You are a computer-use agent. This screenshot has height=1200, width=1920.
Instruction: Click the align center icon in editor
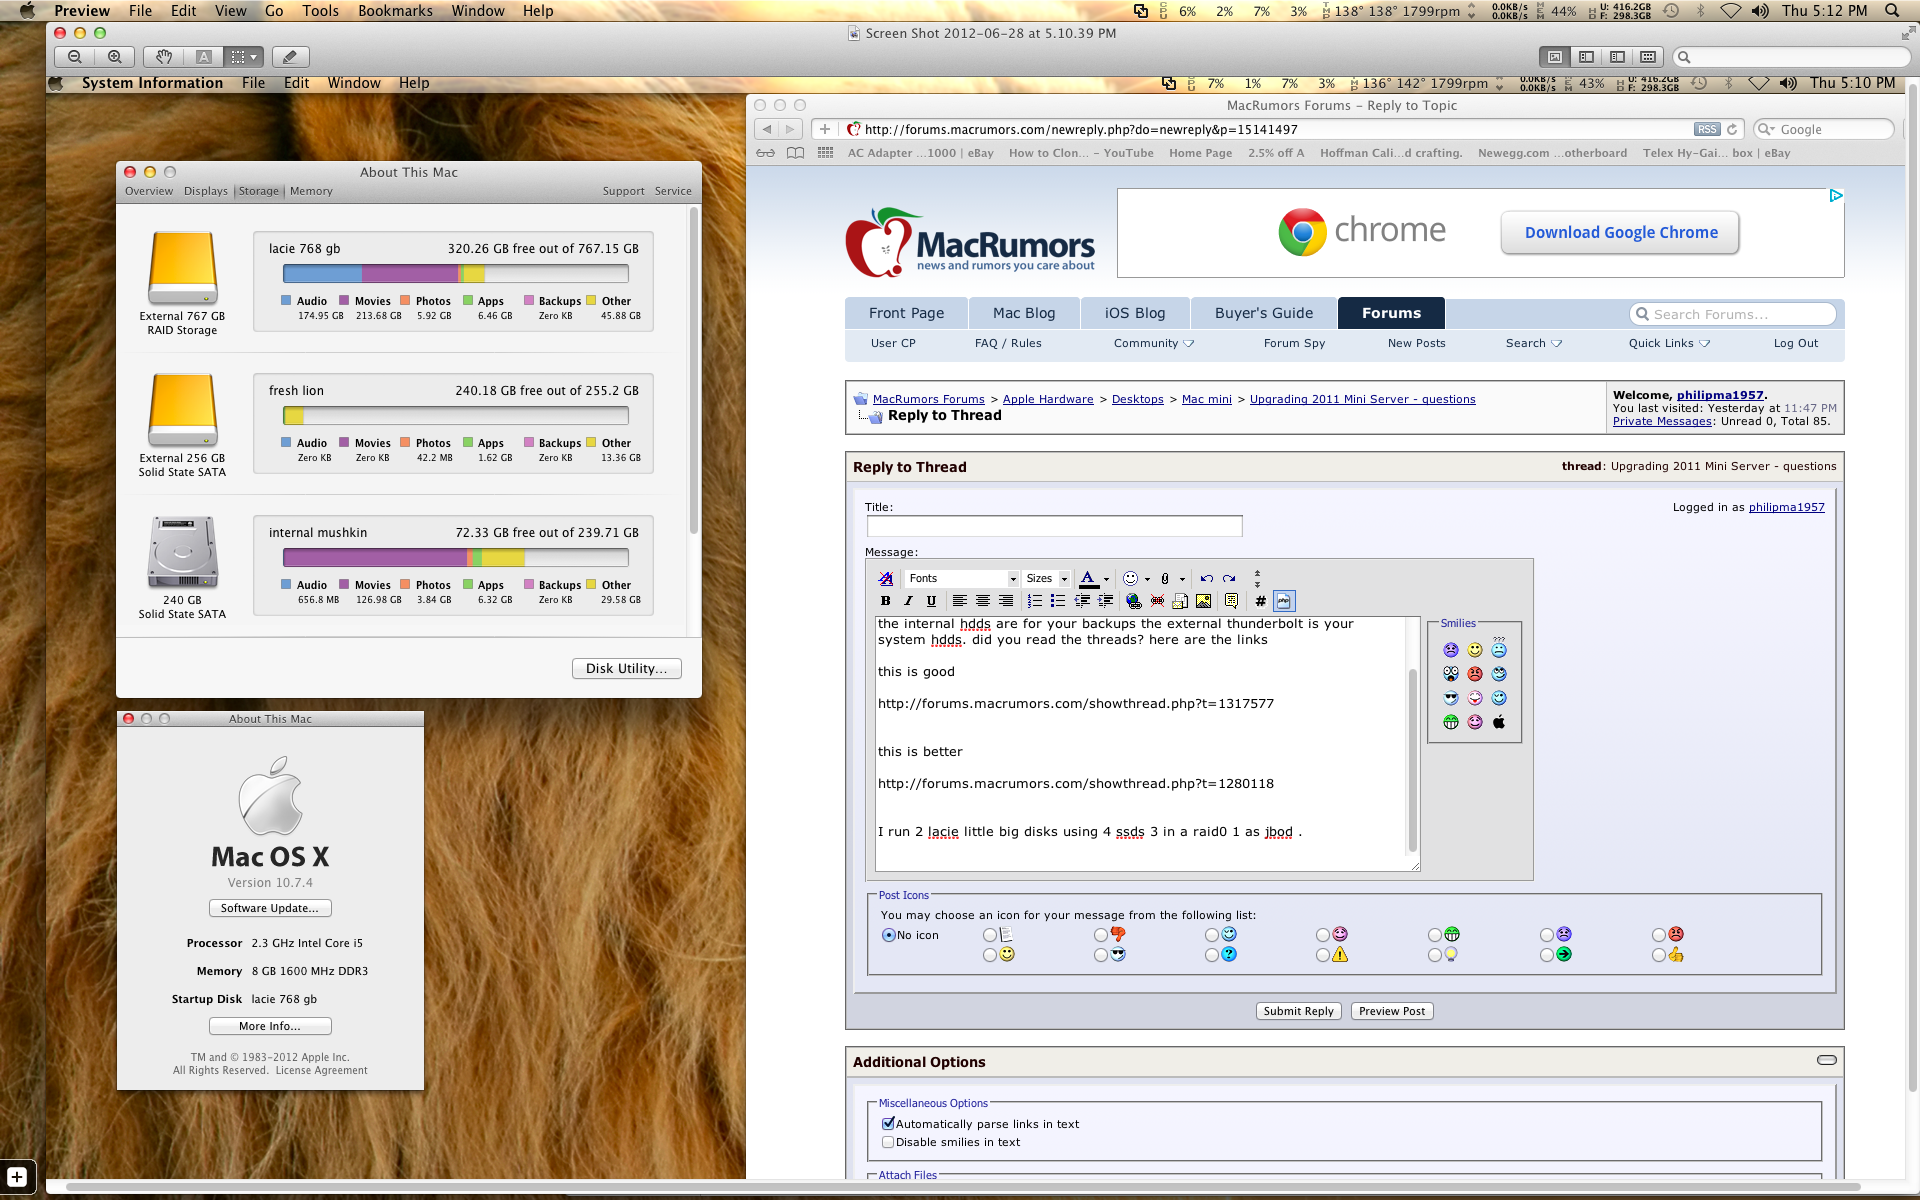coord(983,601)
